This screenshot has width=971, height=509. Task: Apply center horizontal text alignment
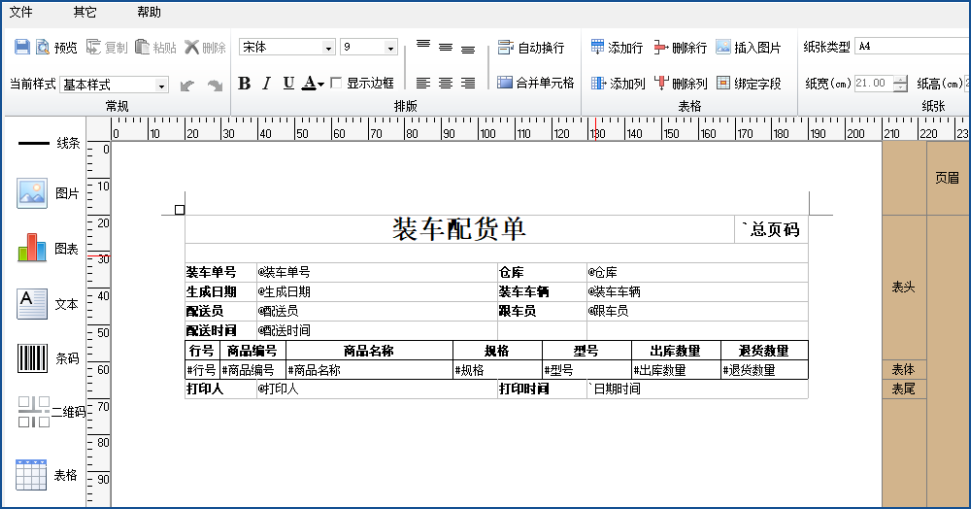point(445,84)
